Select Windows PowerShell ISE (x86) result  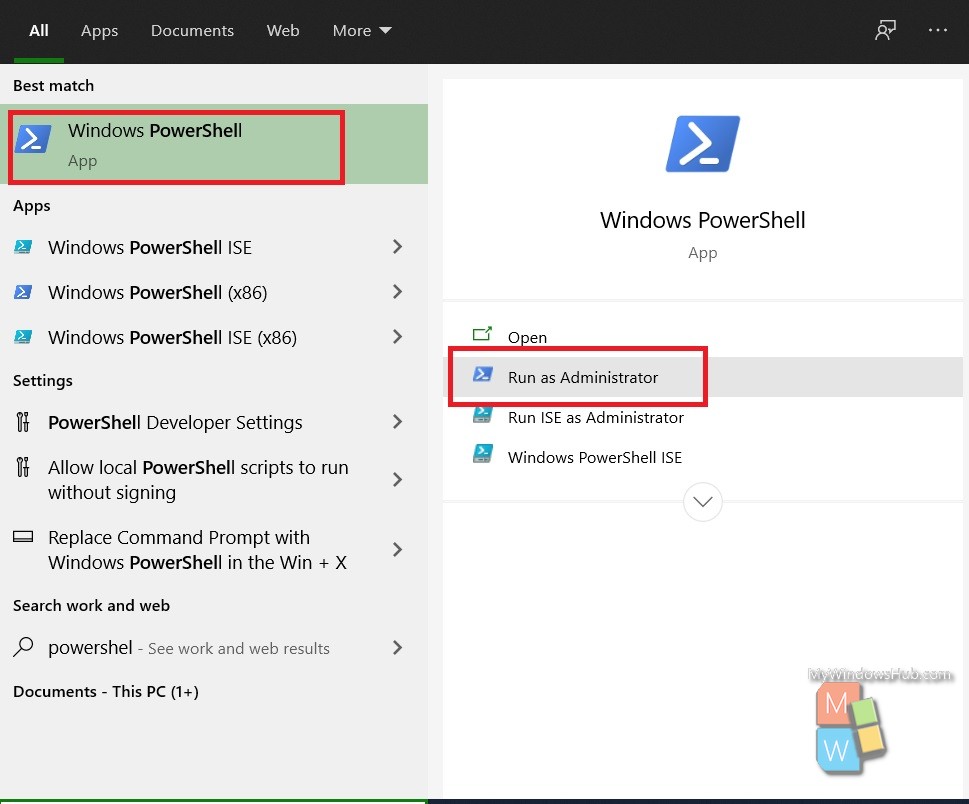coord(214,337)
